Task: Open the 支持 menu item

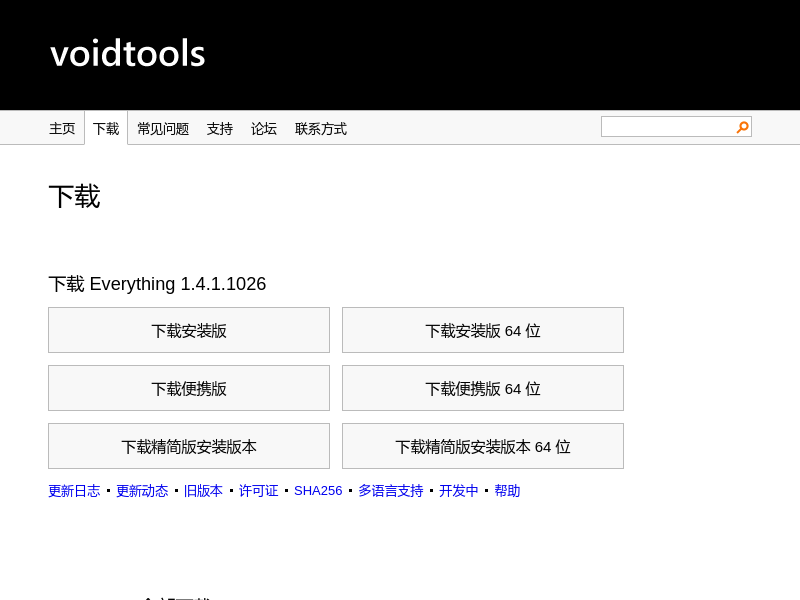Action: 220,129
